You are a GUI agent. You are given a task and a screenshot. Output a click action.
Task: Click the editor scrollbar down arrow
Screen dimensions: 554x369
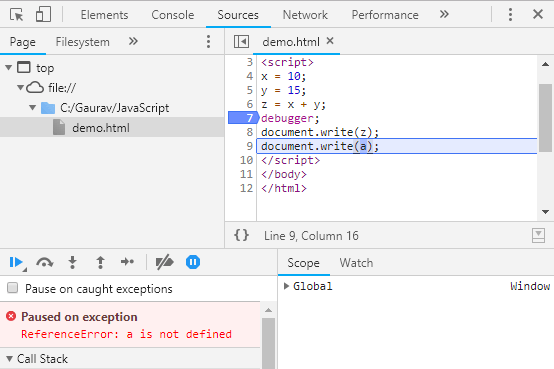545,212
